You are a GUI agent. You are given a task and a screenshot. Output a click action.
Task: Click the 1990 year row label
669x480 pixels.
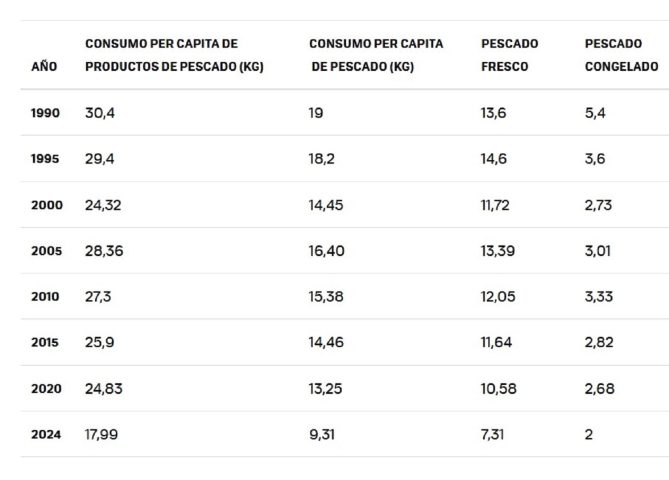tap(45, 113)
